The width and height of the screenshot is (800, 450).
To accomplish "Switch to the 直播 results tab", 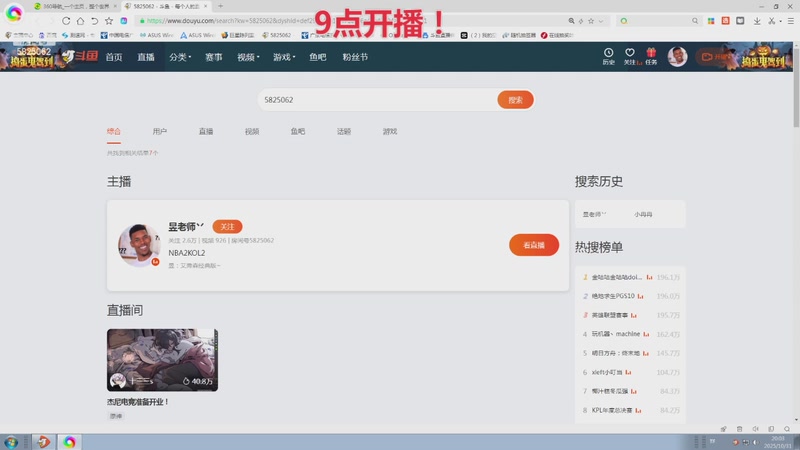I will (x=206, y=132).
